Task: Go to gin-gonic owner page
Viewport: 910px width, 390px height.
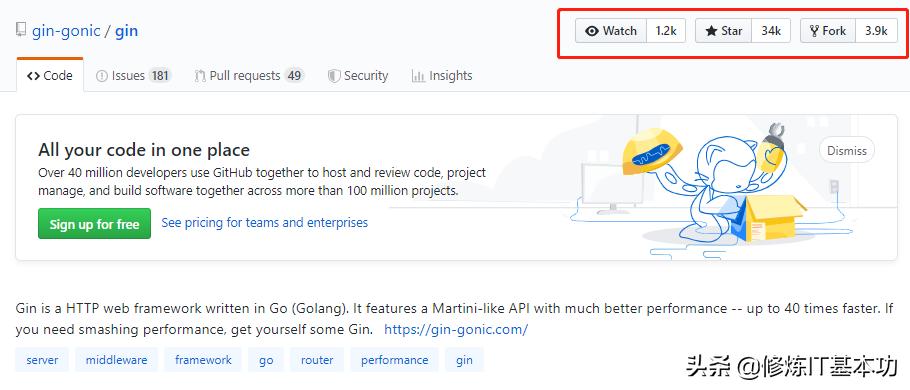Action: [66, 31]
